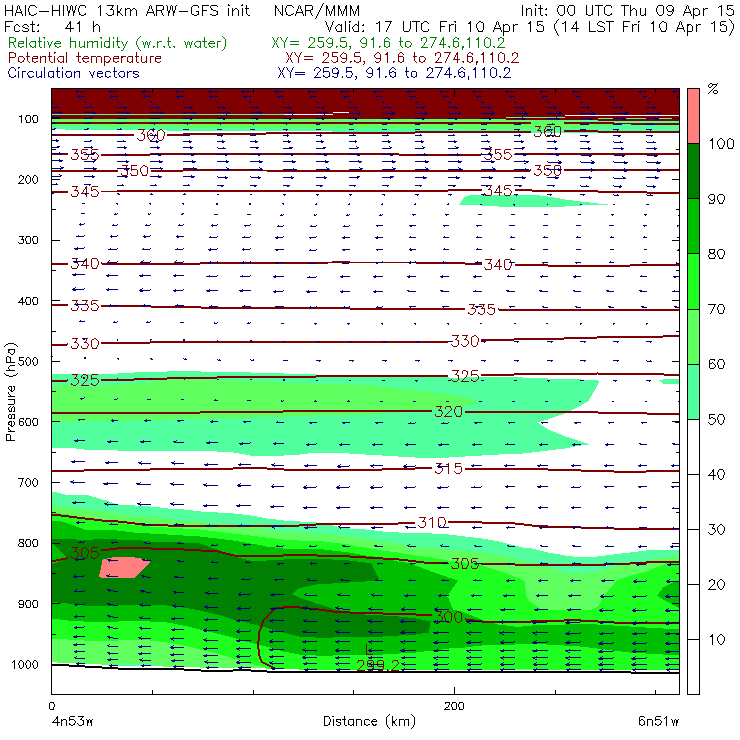Select the red XY= 259.5, 91.6 coordinates line
This screenshot has width=740, height=740.
(x=402, y=58)
